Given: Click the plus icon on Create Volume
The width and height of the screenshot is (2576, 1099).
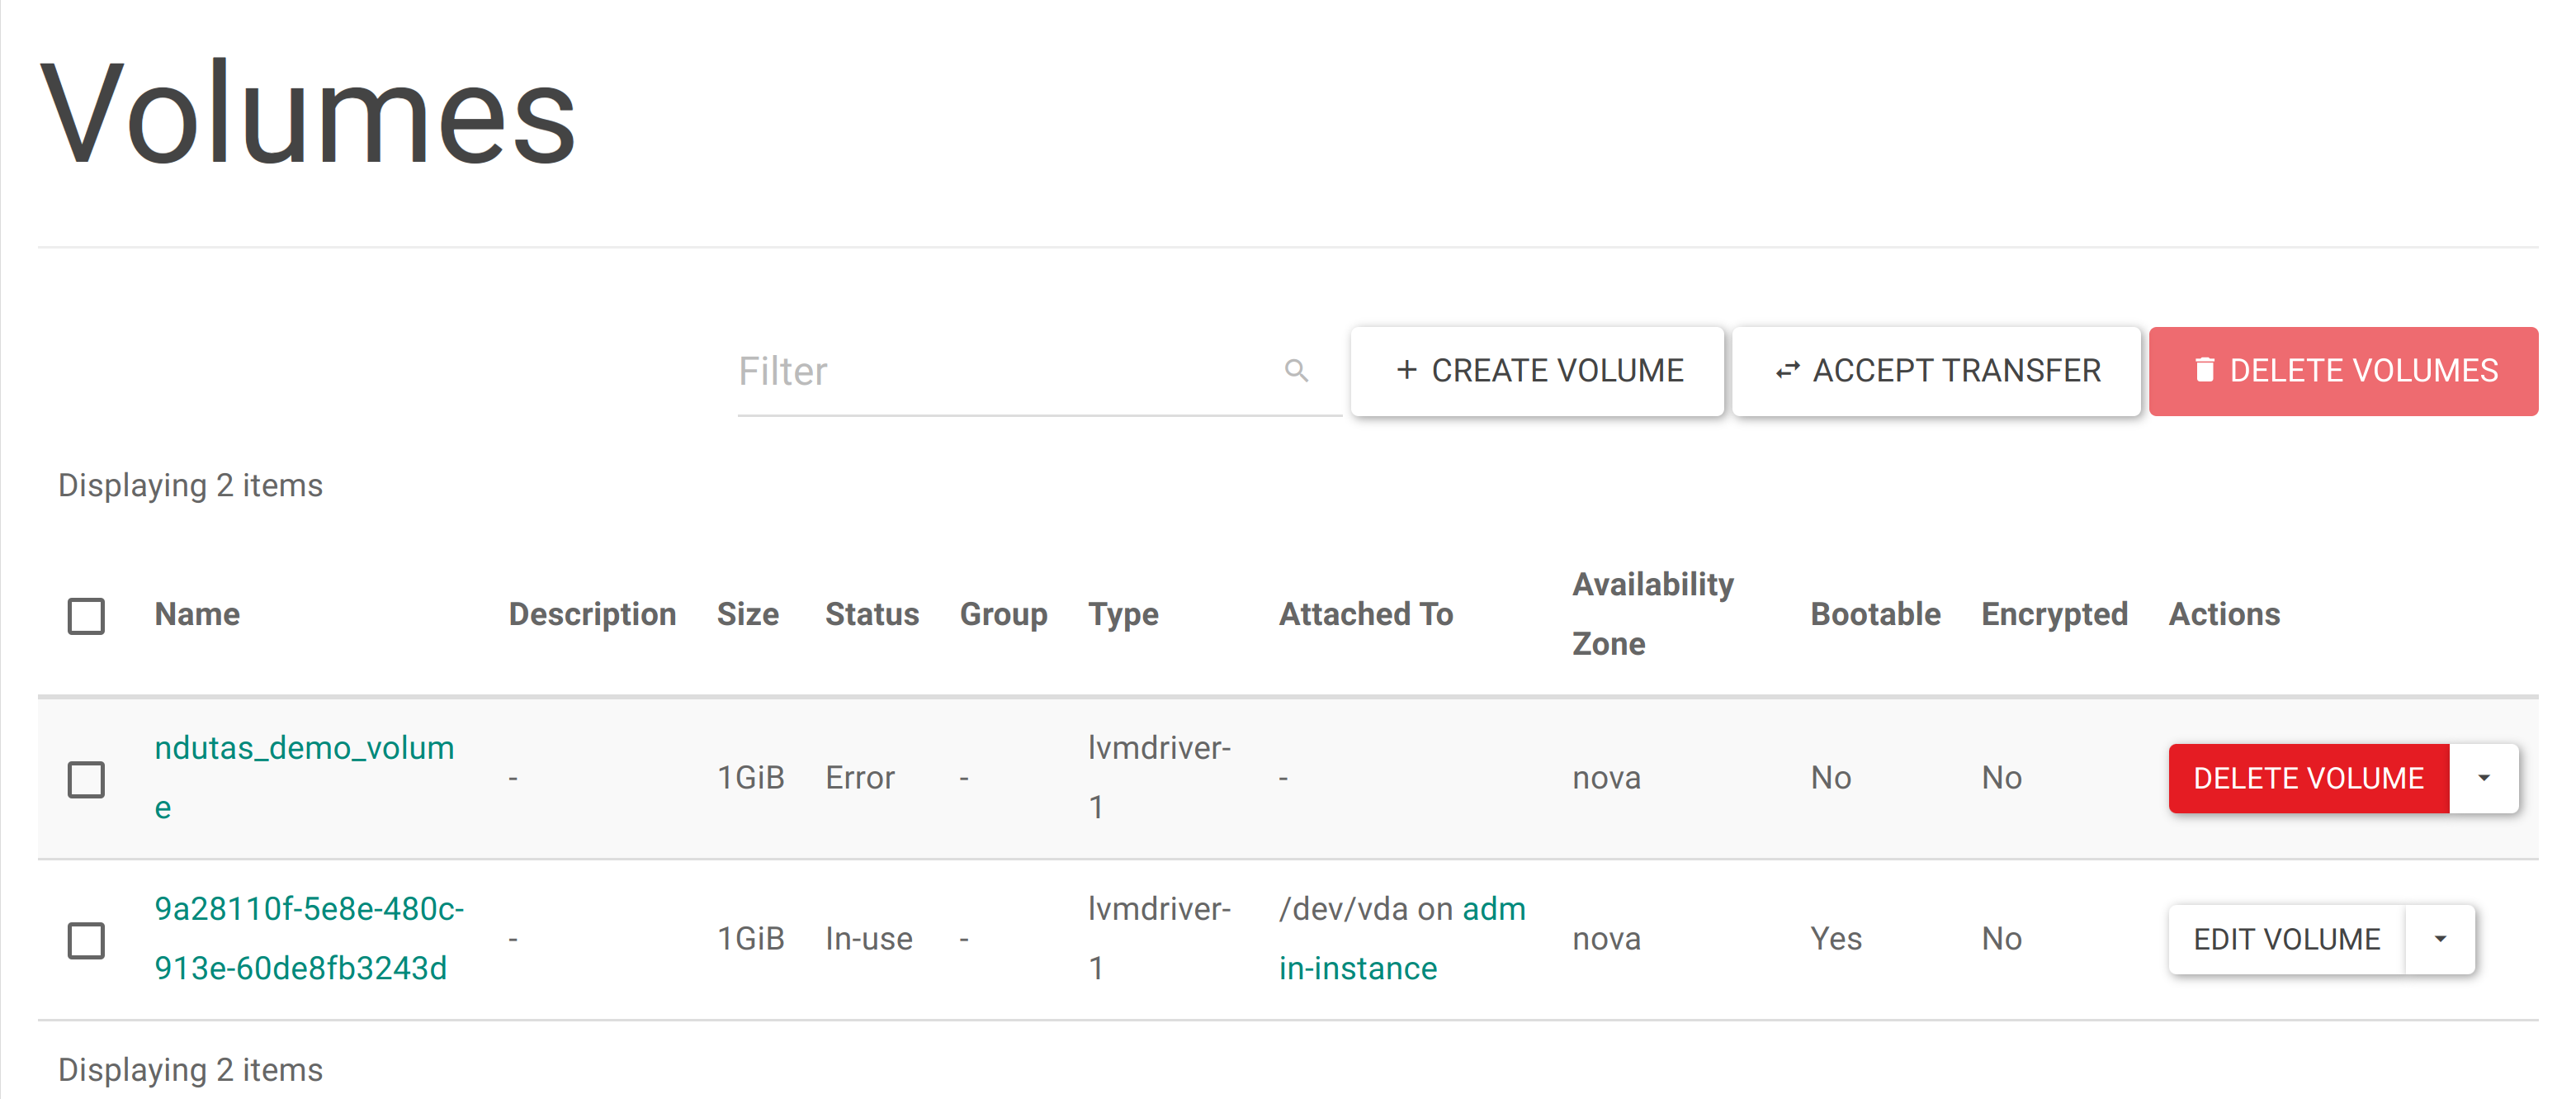Looking at the screenshot, I should tap(1406, 370).
